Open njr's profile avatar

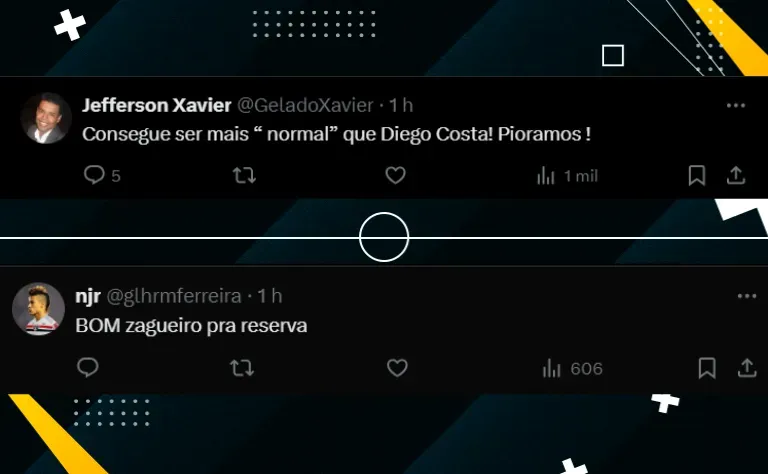38,309
